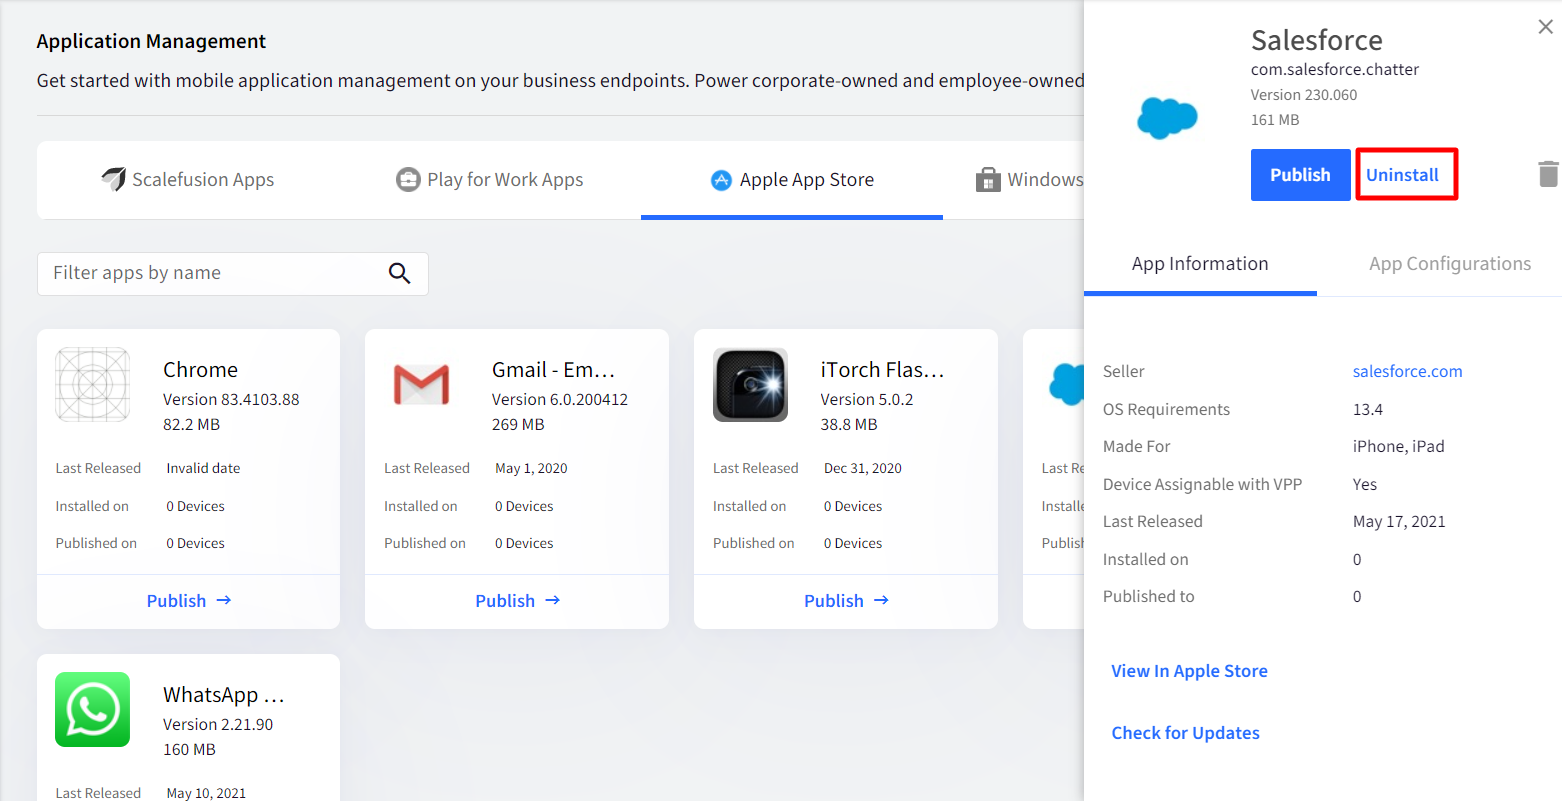Click Chrome's Invalid date value

(x=203, y=468)
